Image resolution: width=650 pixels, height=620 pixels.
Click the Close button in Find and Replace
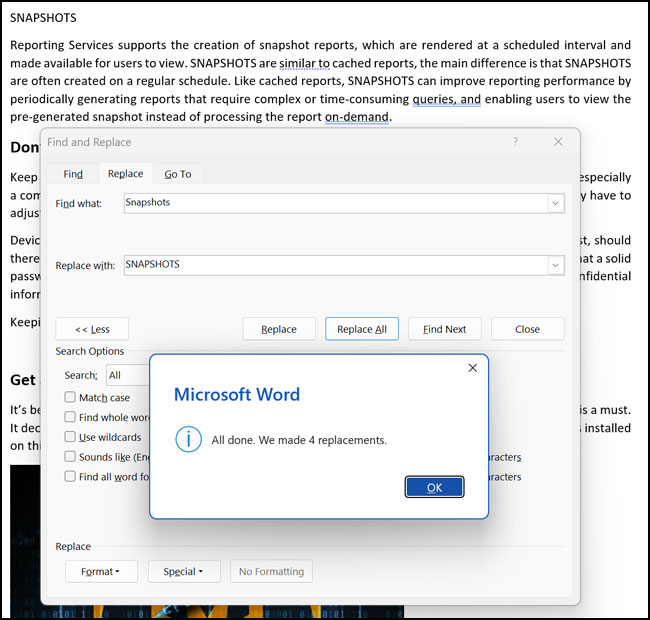point(527,329)
